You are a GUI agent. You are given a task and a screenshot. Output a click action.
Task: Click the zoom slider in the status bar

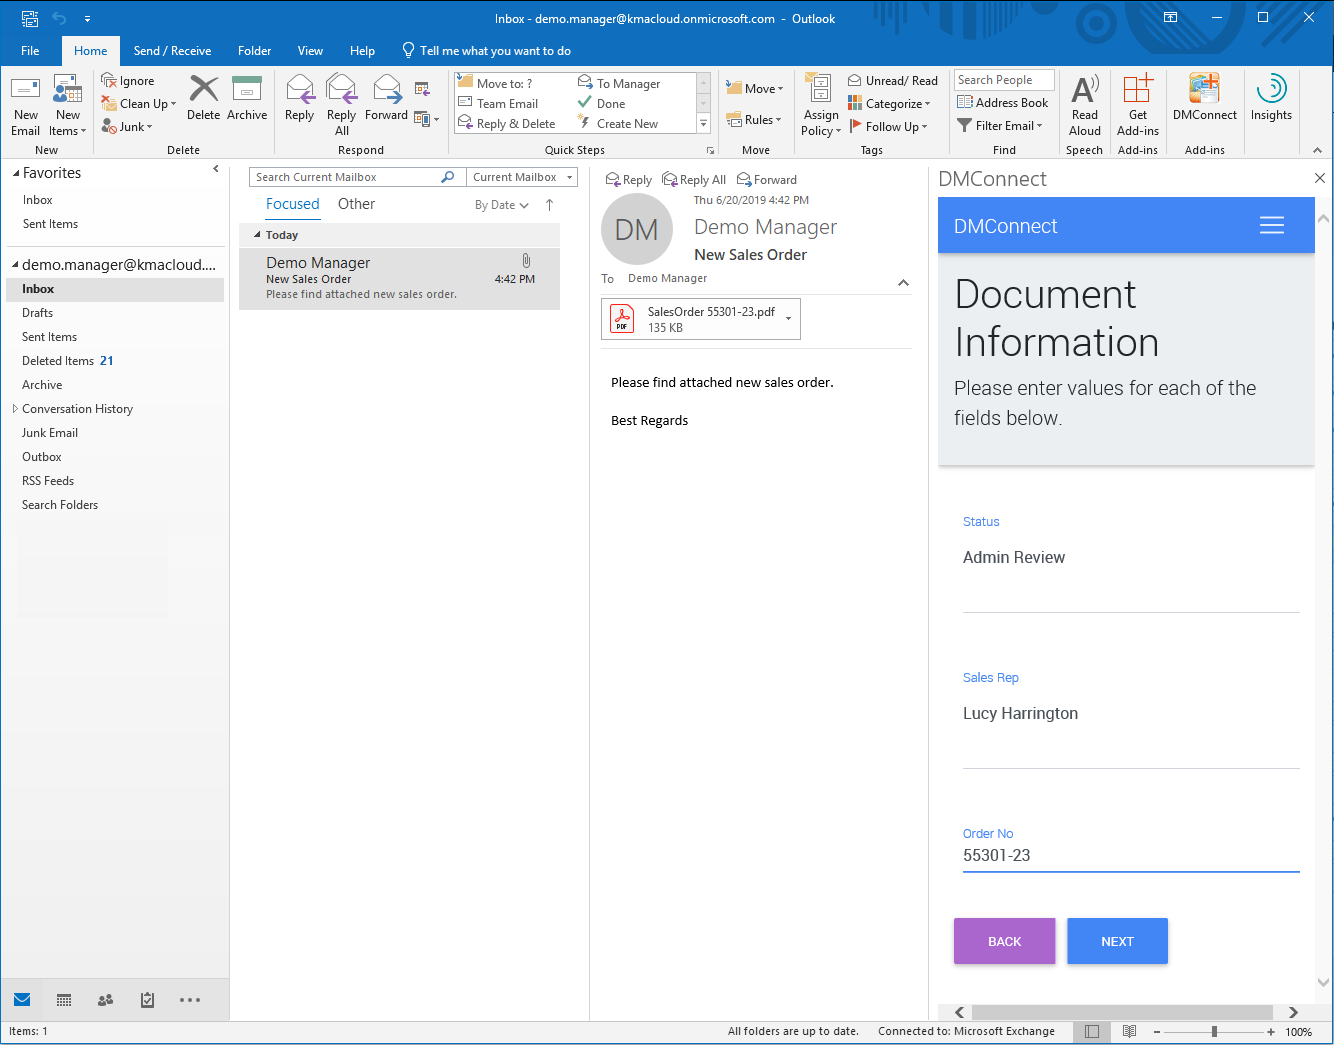pyautogui.click(x=1214, y=1032)
